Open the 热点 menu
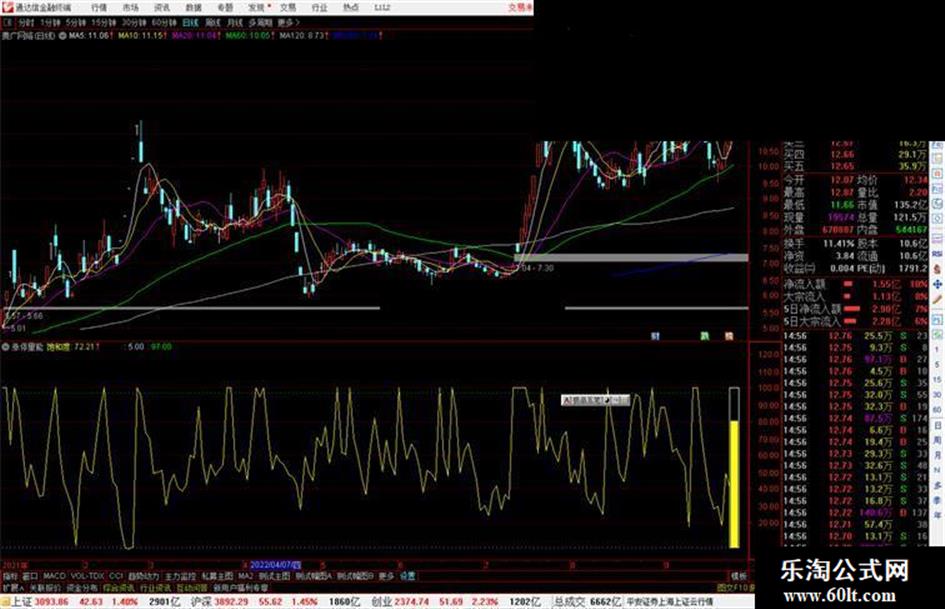 point(351,8)
